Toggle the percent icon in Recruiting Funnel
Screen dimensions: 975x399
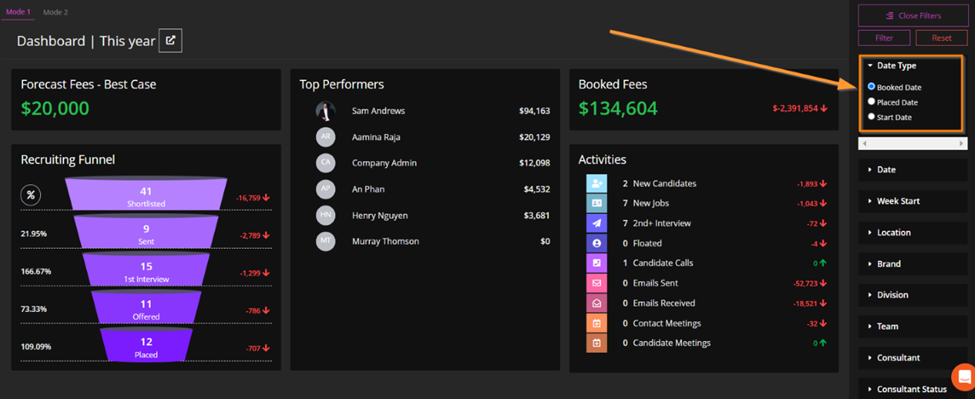coord(30,195)
